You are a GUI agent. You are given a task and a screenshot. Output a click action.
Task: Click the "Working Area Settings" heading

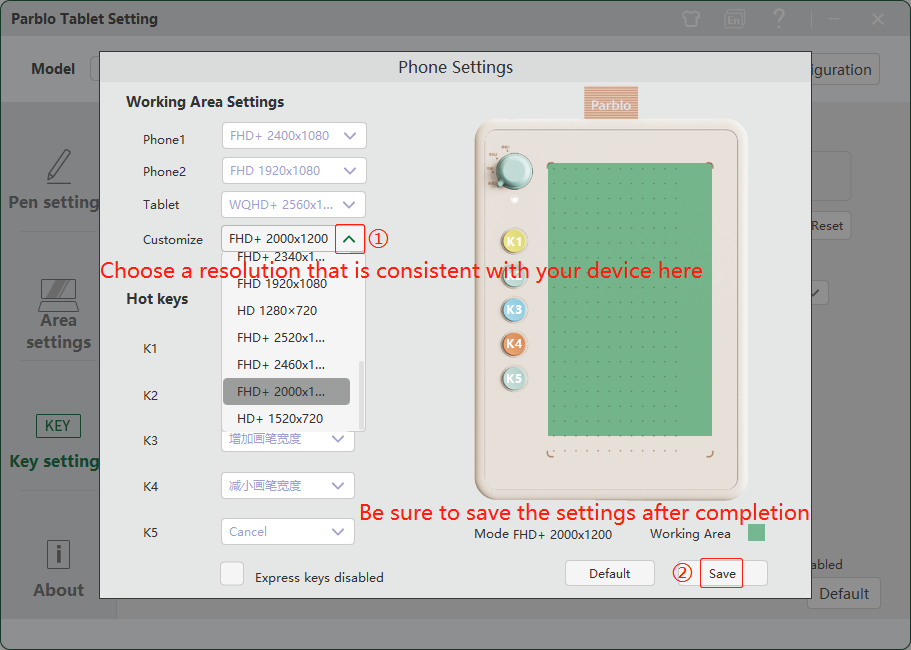(x=205, y=102)
